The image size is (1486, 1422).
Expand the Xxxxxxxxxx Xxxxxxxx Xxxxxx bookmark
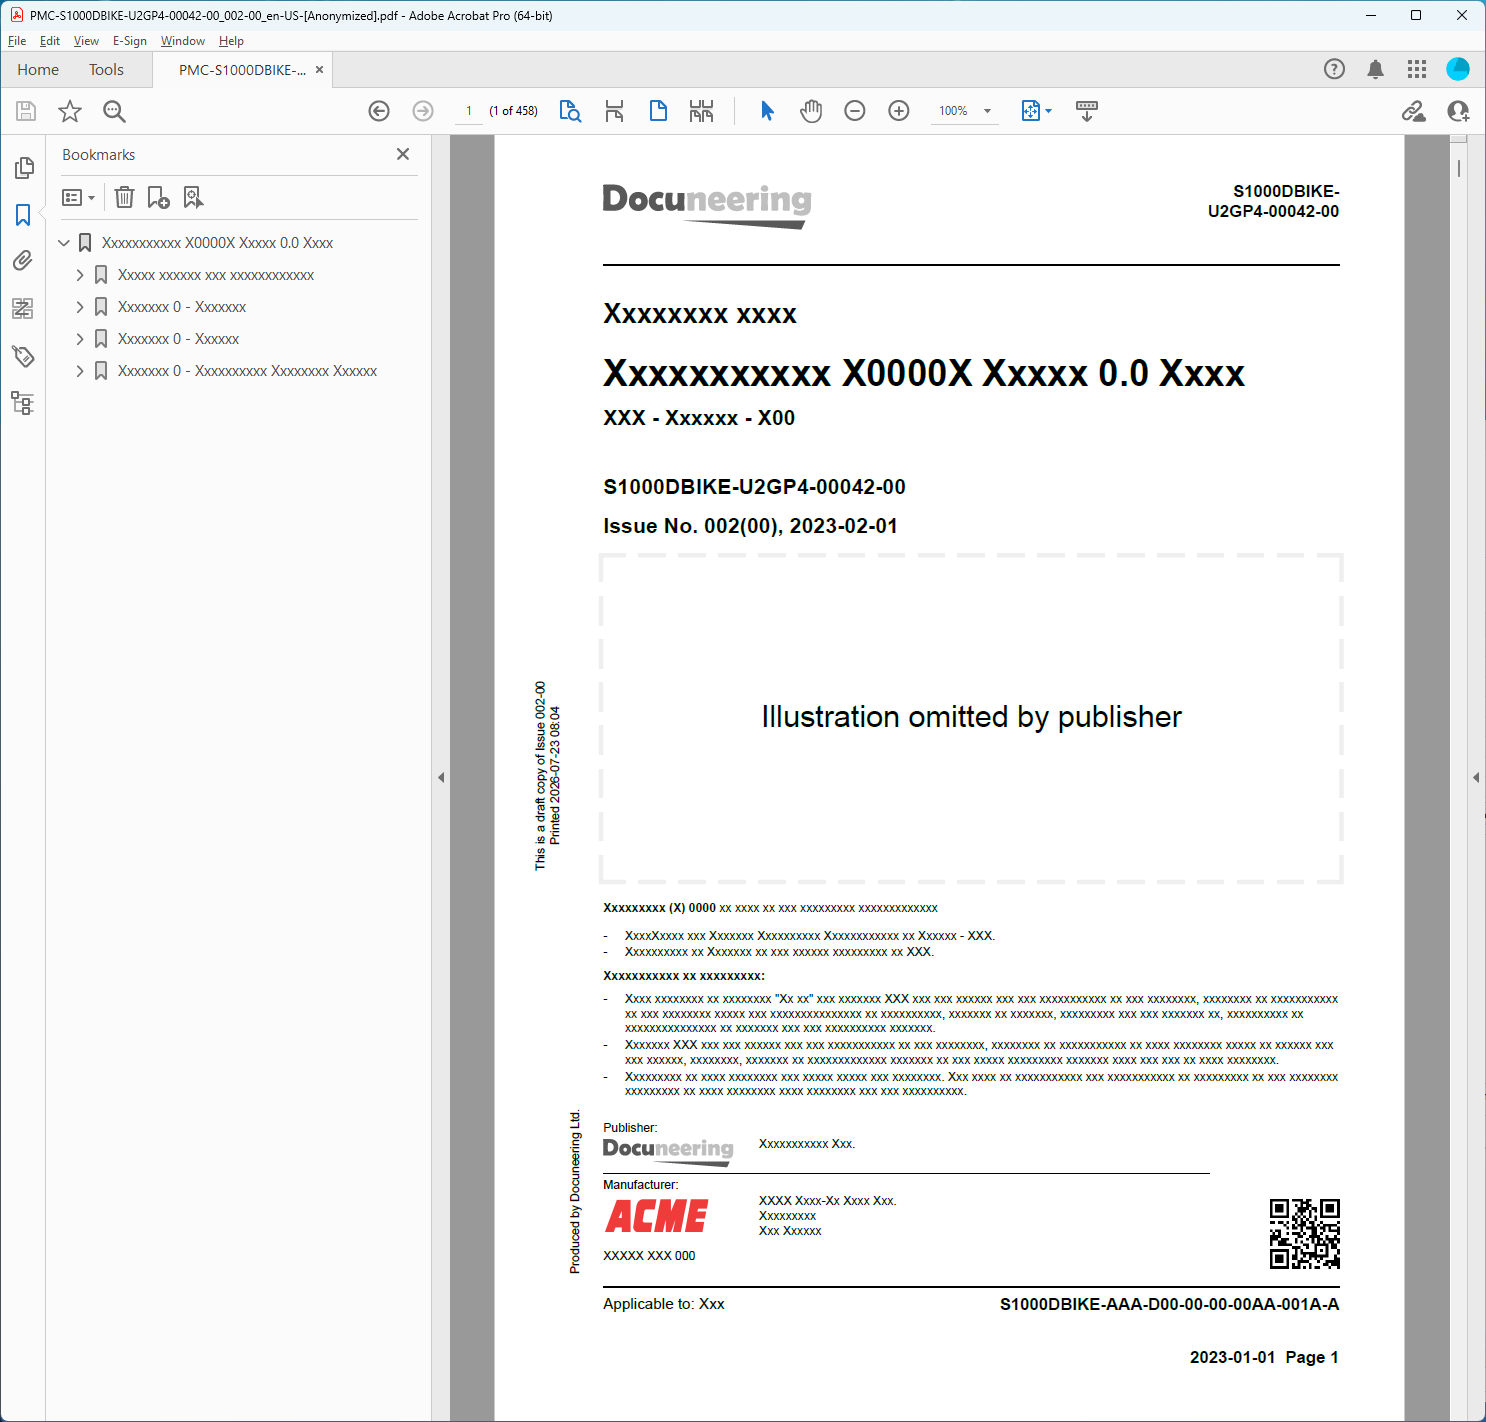(80, 371)
